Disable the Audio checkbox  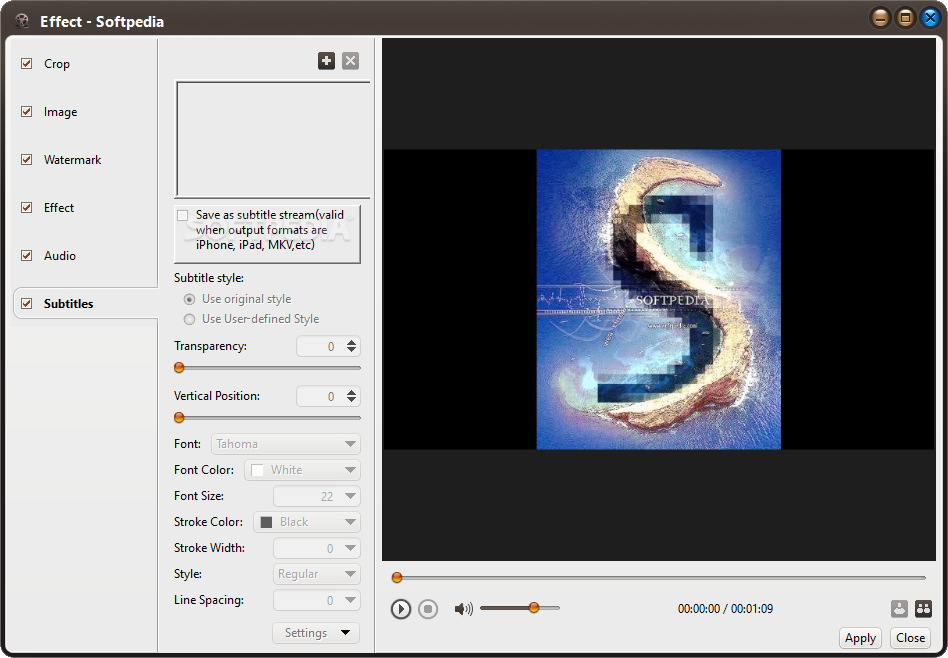click(27, 255)
